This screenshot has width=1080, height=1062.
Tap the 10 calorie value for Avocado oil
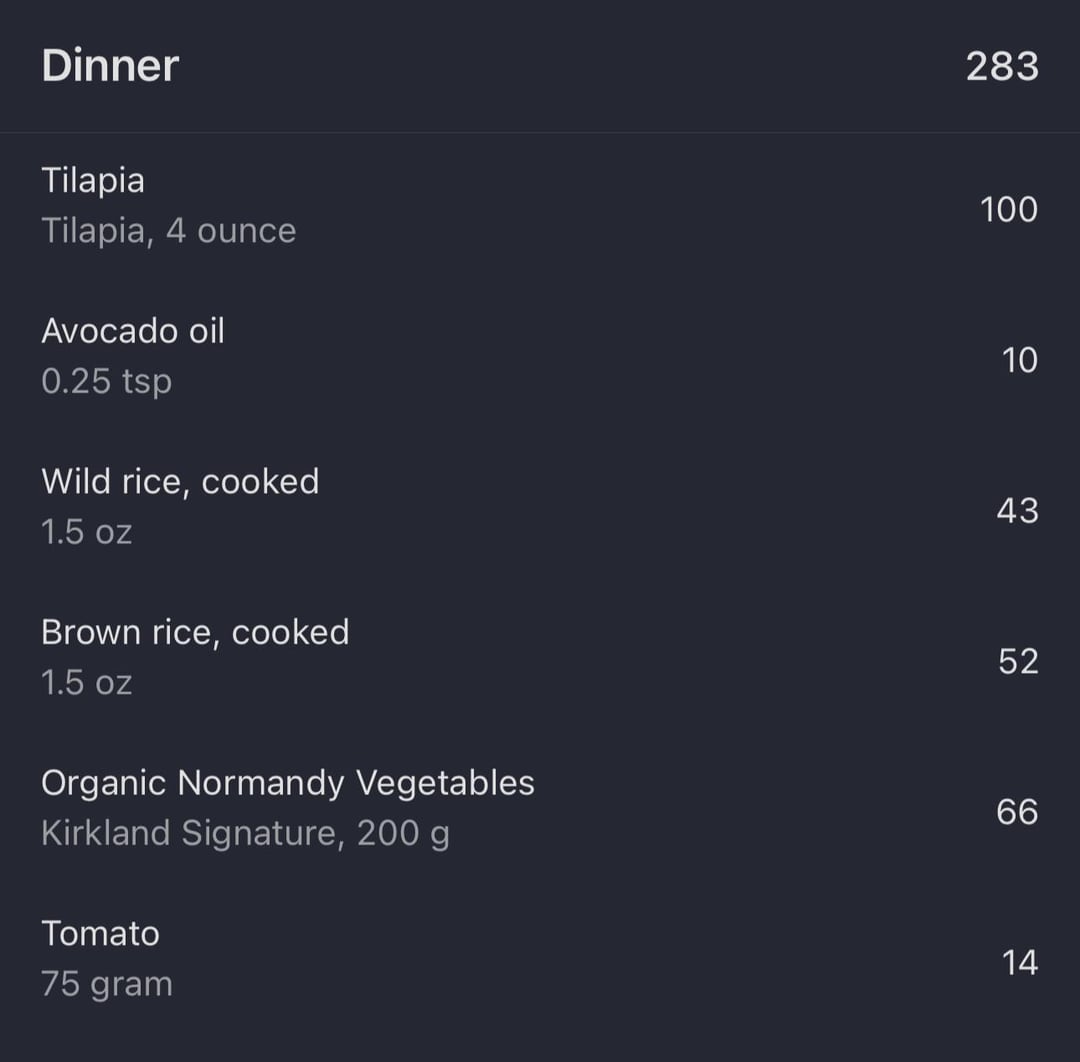(1019, 360)
